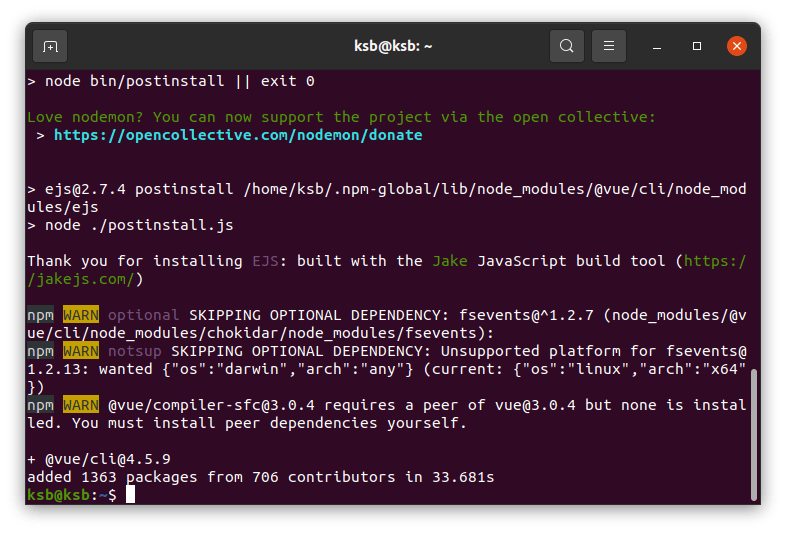Click the '+ @vue/cli@4.5.9' line
786x533 pixels.
(x=99, y=459)
